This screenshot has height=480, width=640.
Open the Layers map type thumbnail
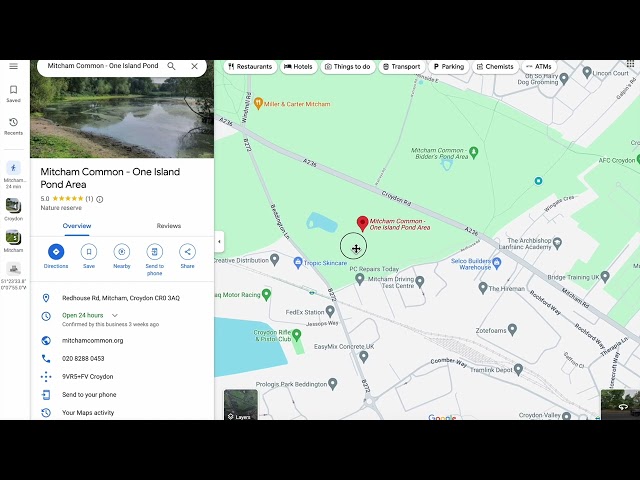(x=241, y=404)
